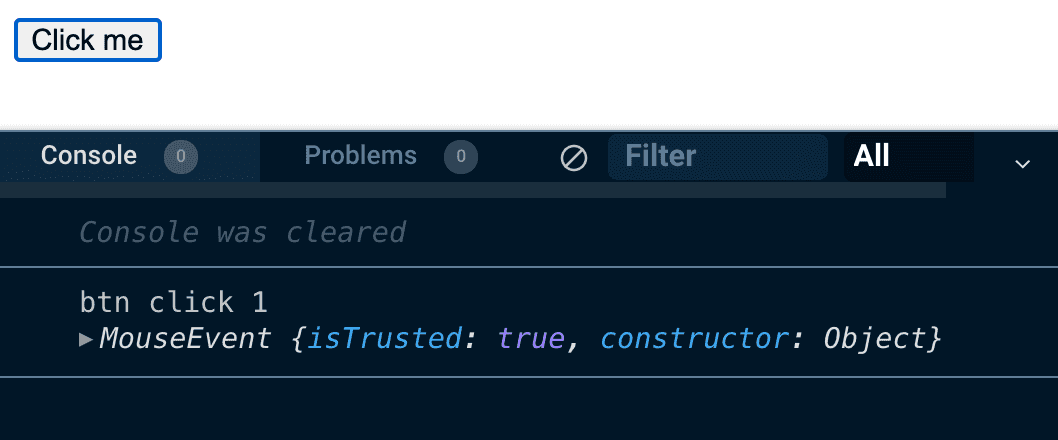Collapse the console panel with the chevron
Screen dimensions: 1058x440
(x=1022, y=164)
